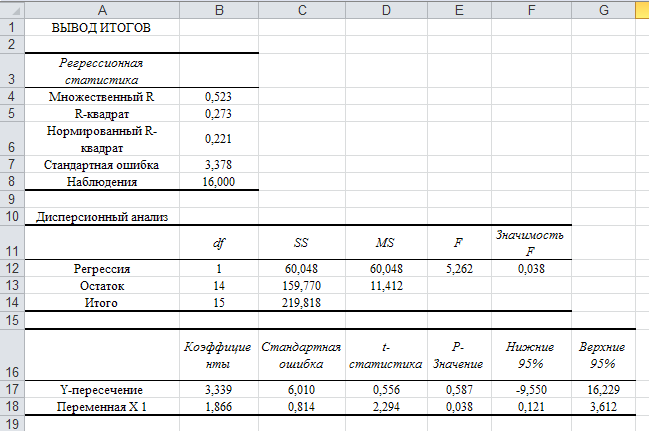Screen dimensions: 649x431
Task: Click the Значимость F value 0,038 in row 12
Action: (x=531, y=269)
